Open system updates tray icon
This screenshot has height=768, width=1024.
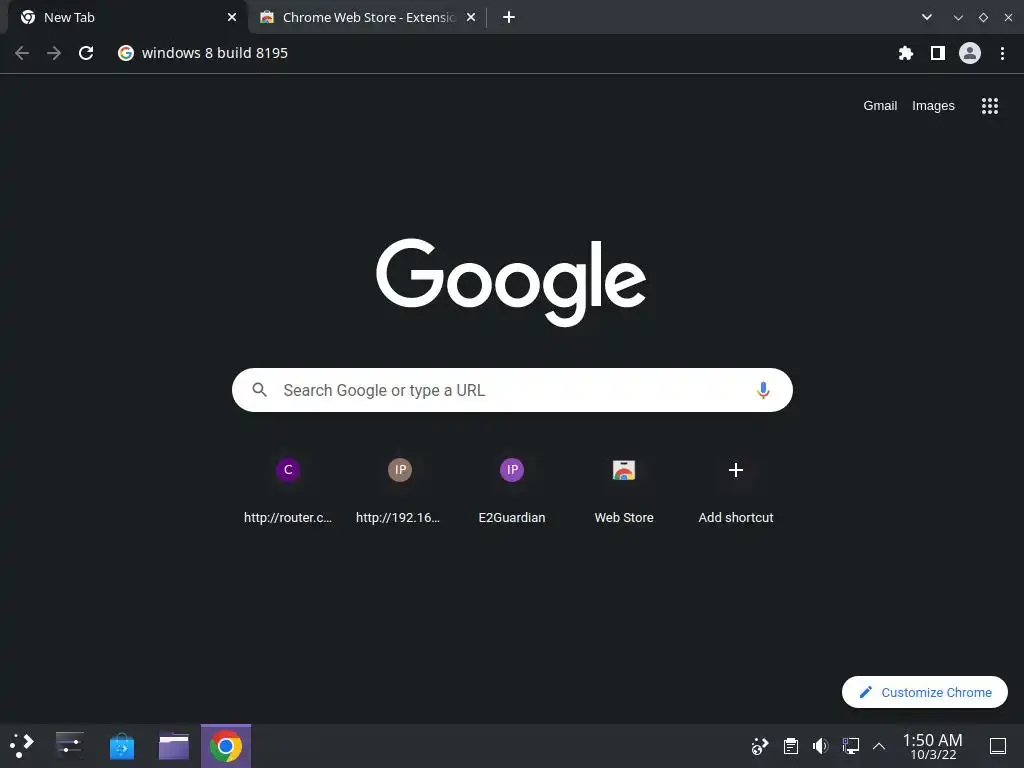coord(760,746)
